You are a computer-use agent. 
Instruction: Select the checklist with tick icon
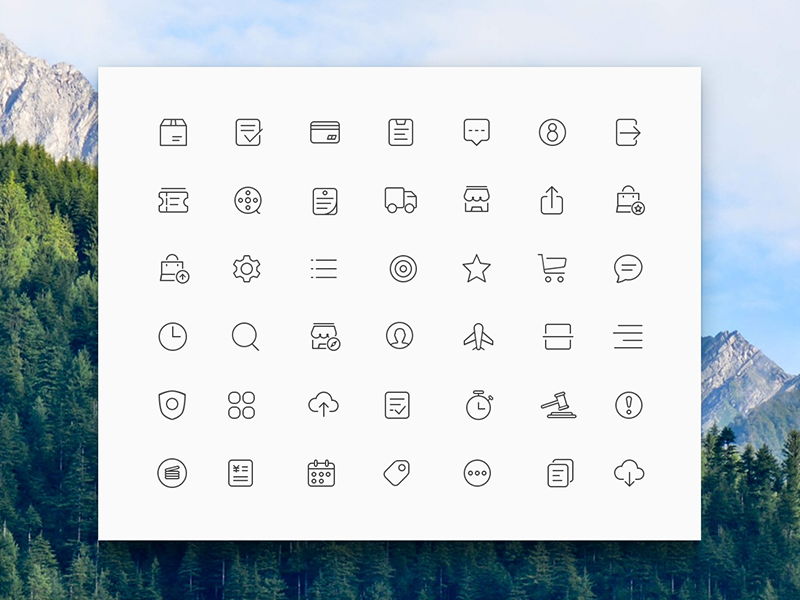point(397,405)
